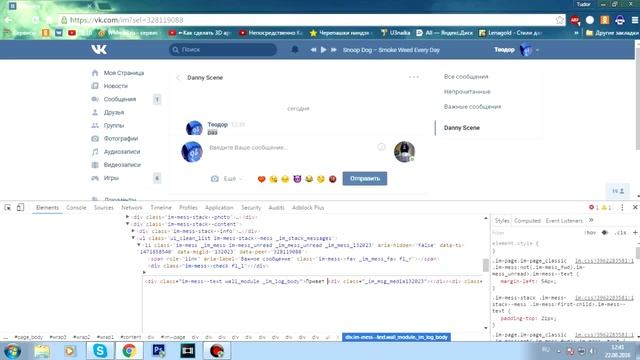Open Сообщения in sidebar
This screenshot has width=640, height=360.
click(x=120, y=99)
